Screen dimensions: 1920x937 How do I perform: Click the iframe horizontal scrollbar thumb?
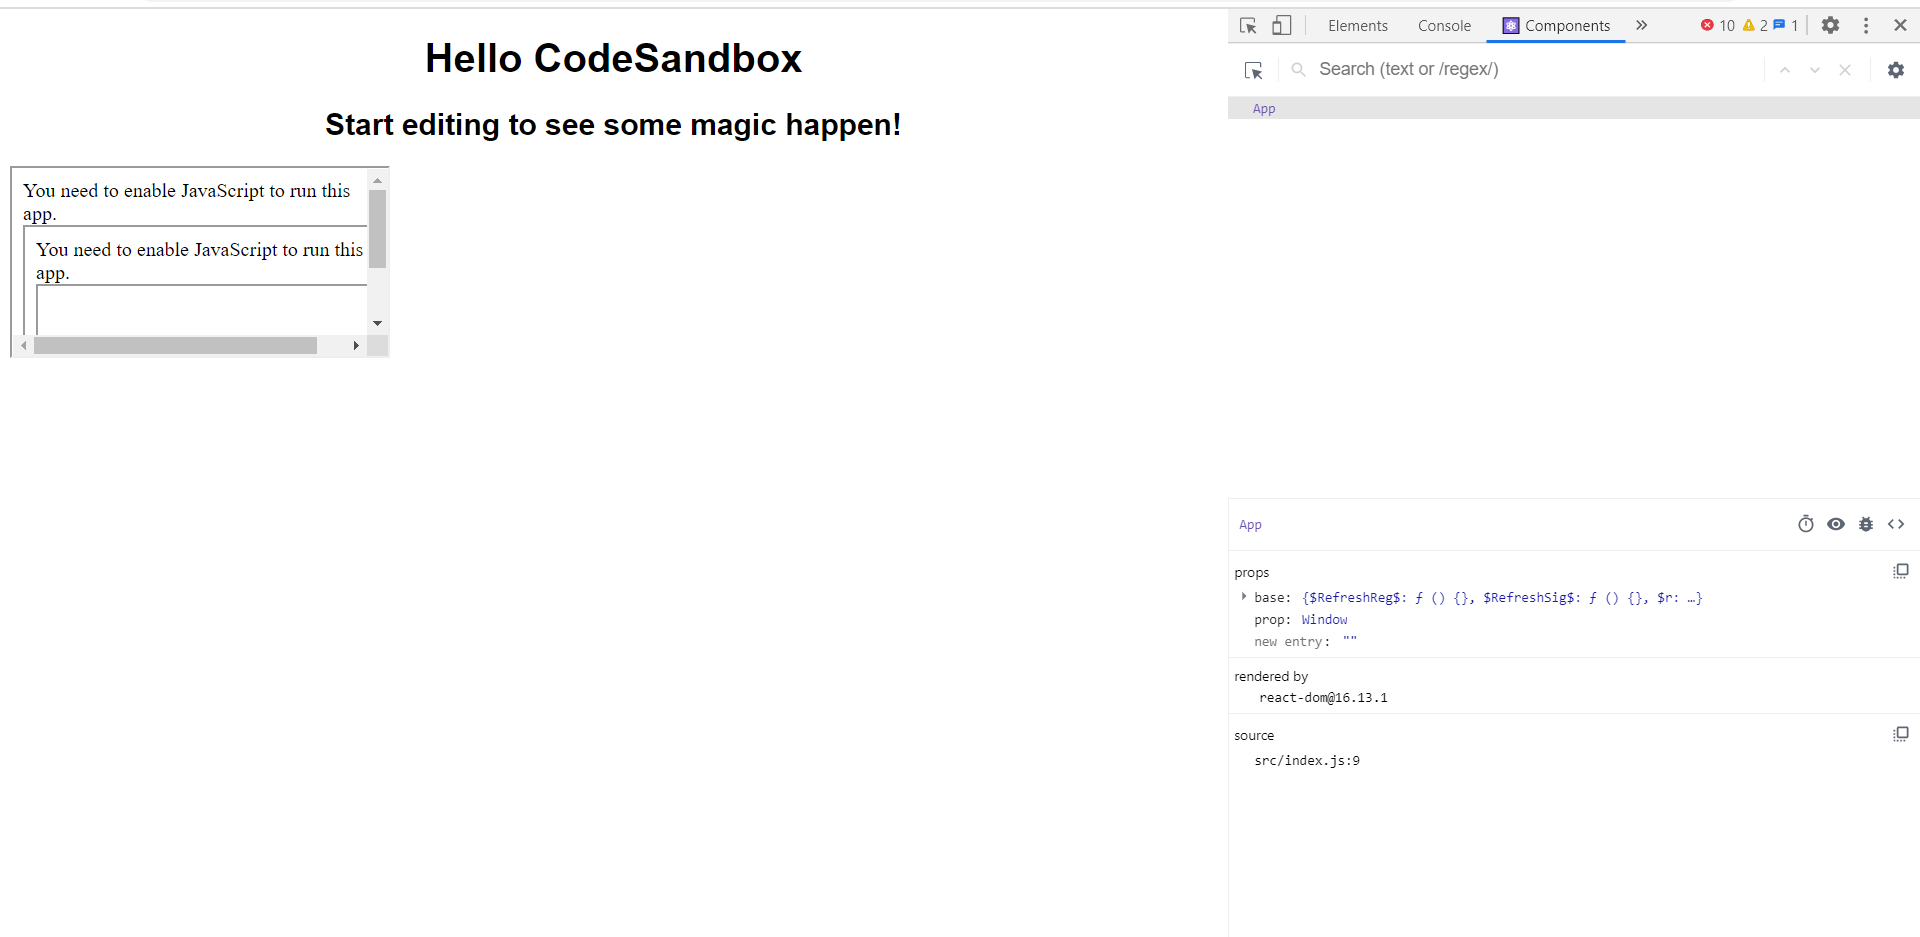pos(175,345)
